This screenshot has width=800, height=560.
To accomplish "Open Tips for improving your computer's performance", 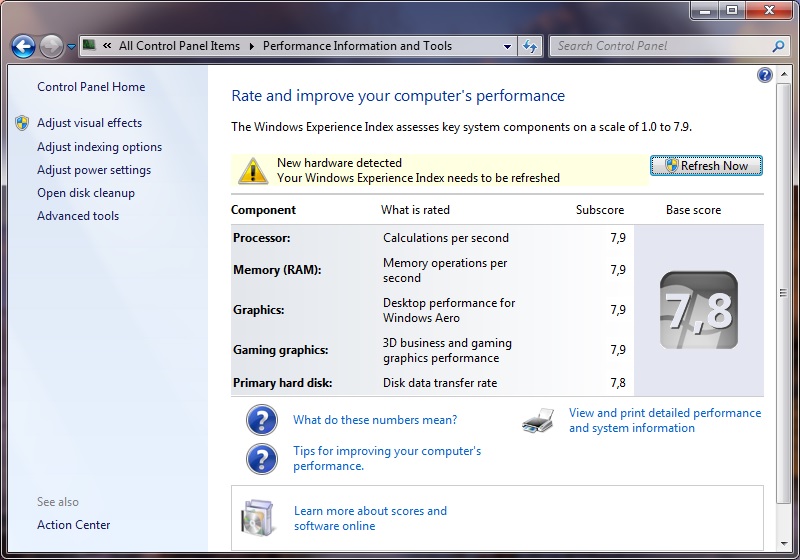I will [x=387, y=459].
